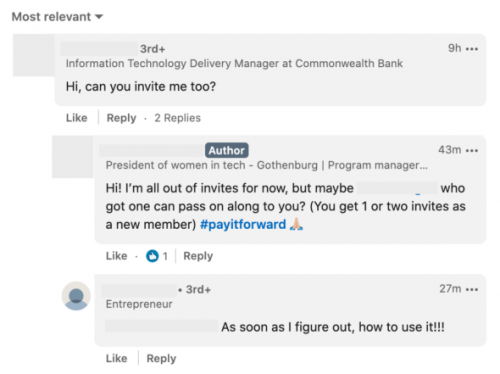The image size is (500, 374).
Task: Like the "Hi, can you invite me too?" comment
Action: [77, 118]
